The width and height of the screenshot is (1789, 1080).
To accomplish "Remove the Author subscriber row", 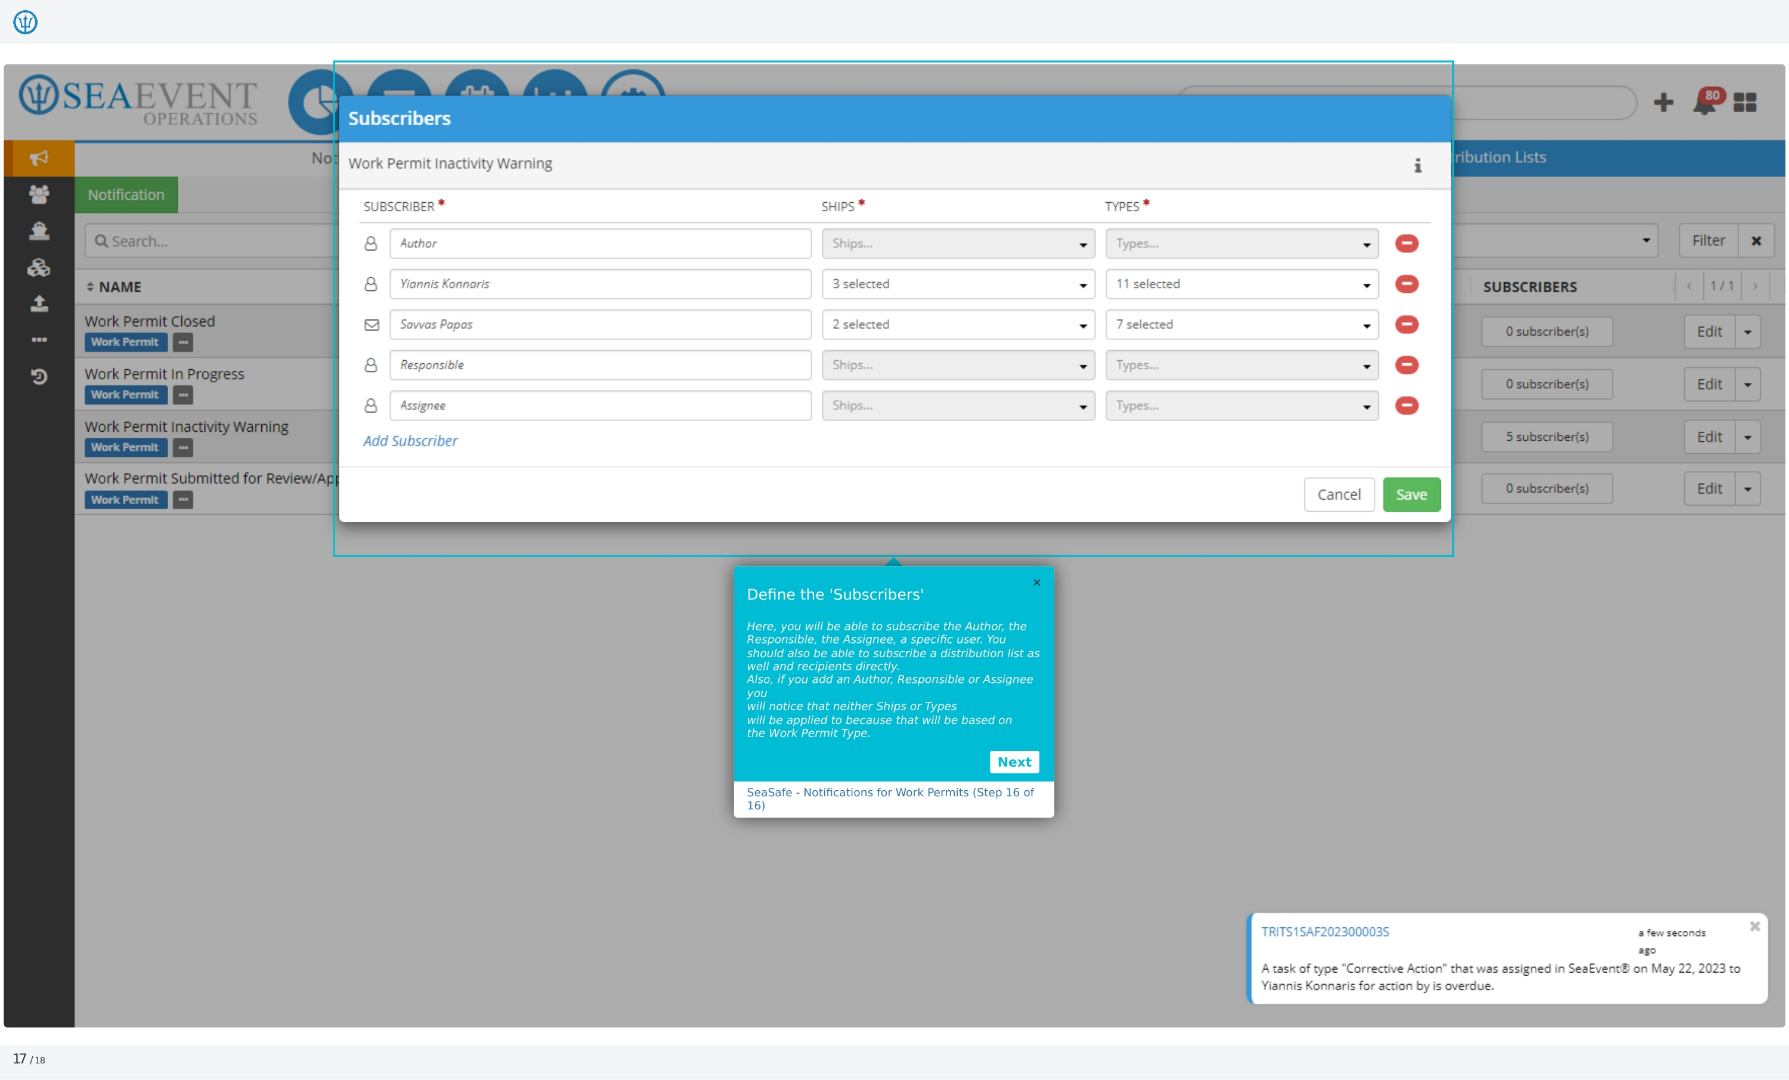I will pyautogui.click(x=1406, y=243).
